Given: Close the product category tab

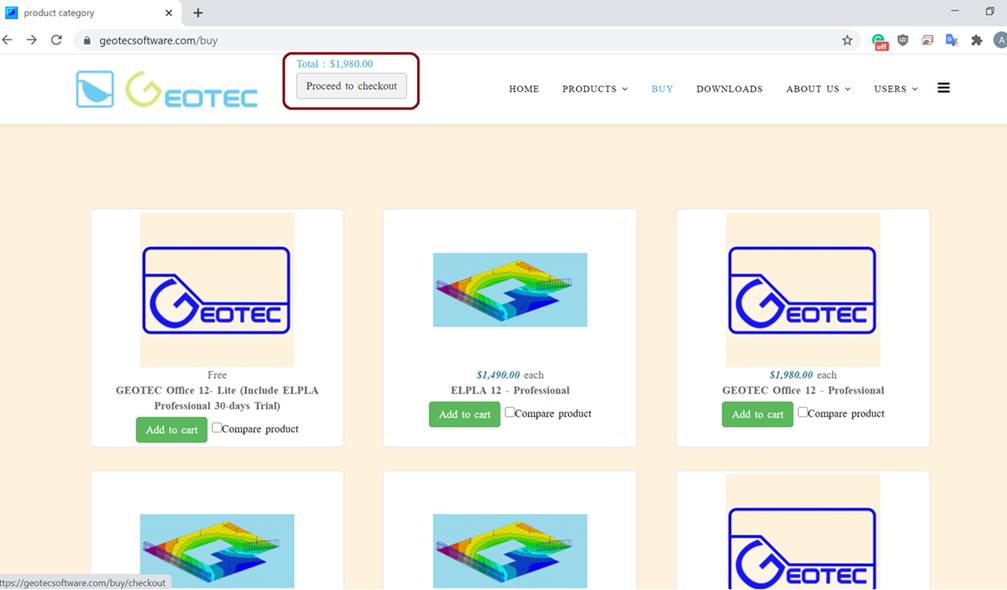Looking at the screenshot, I should 169,13.
